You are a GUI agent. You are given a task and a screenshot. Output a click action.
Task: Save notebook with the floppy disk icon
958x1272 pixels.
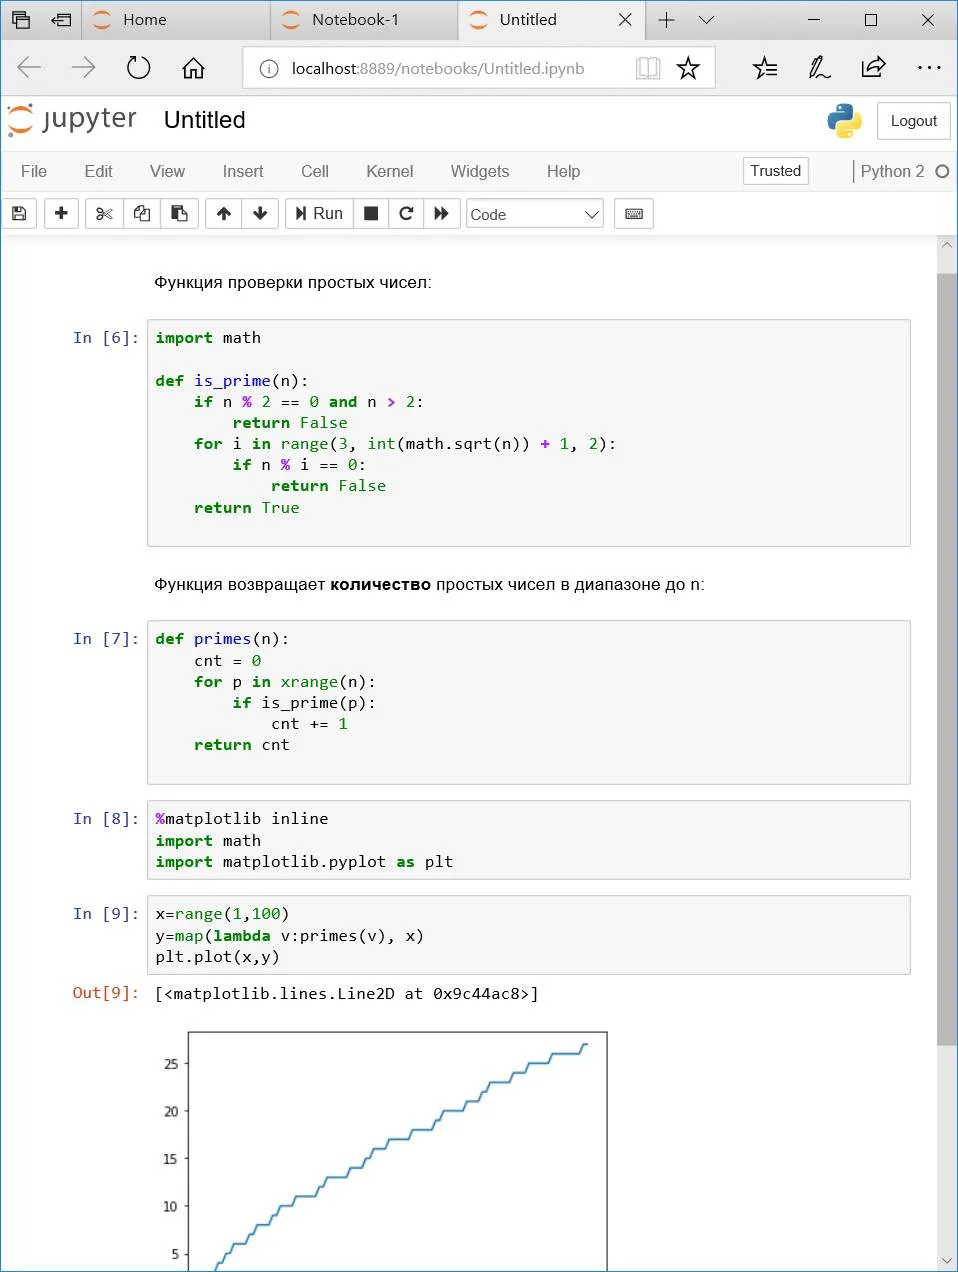(19, 213)
